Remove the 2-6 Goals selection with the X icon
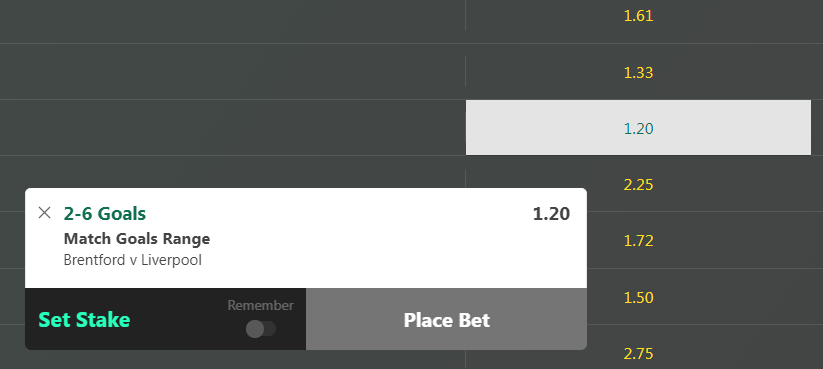This screenshot has width=823, height=369. click(x=45, y=213)
